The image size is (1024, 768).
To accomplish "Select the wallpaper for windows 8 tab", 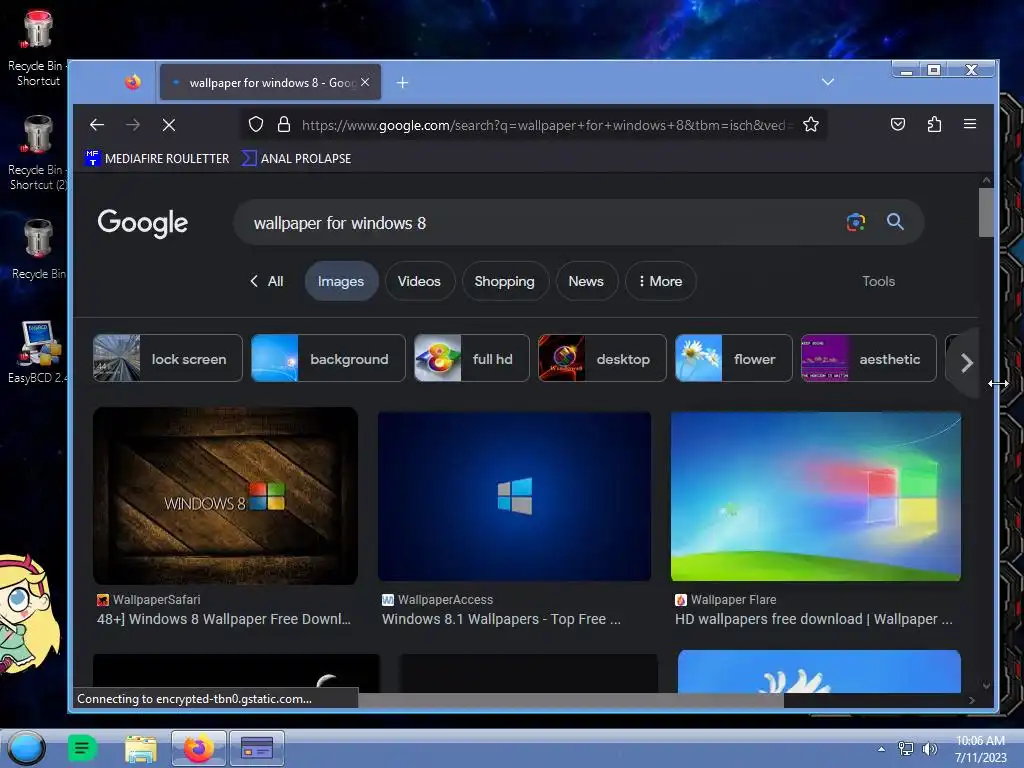I will (x=270, y=82).
